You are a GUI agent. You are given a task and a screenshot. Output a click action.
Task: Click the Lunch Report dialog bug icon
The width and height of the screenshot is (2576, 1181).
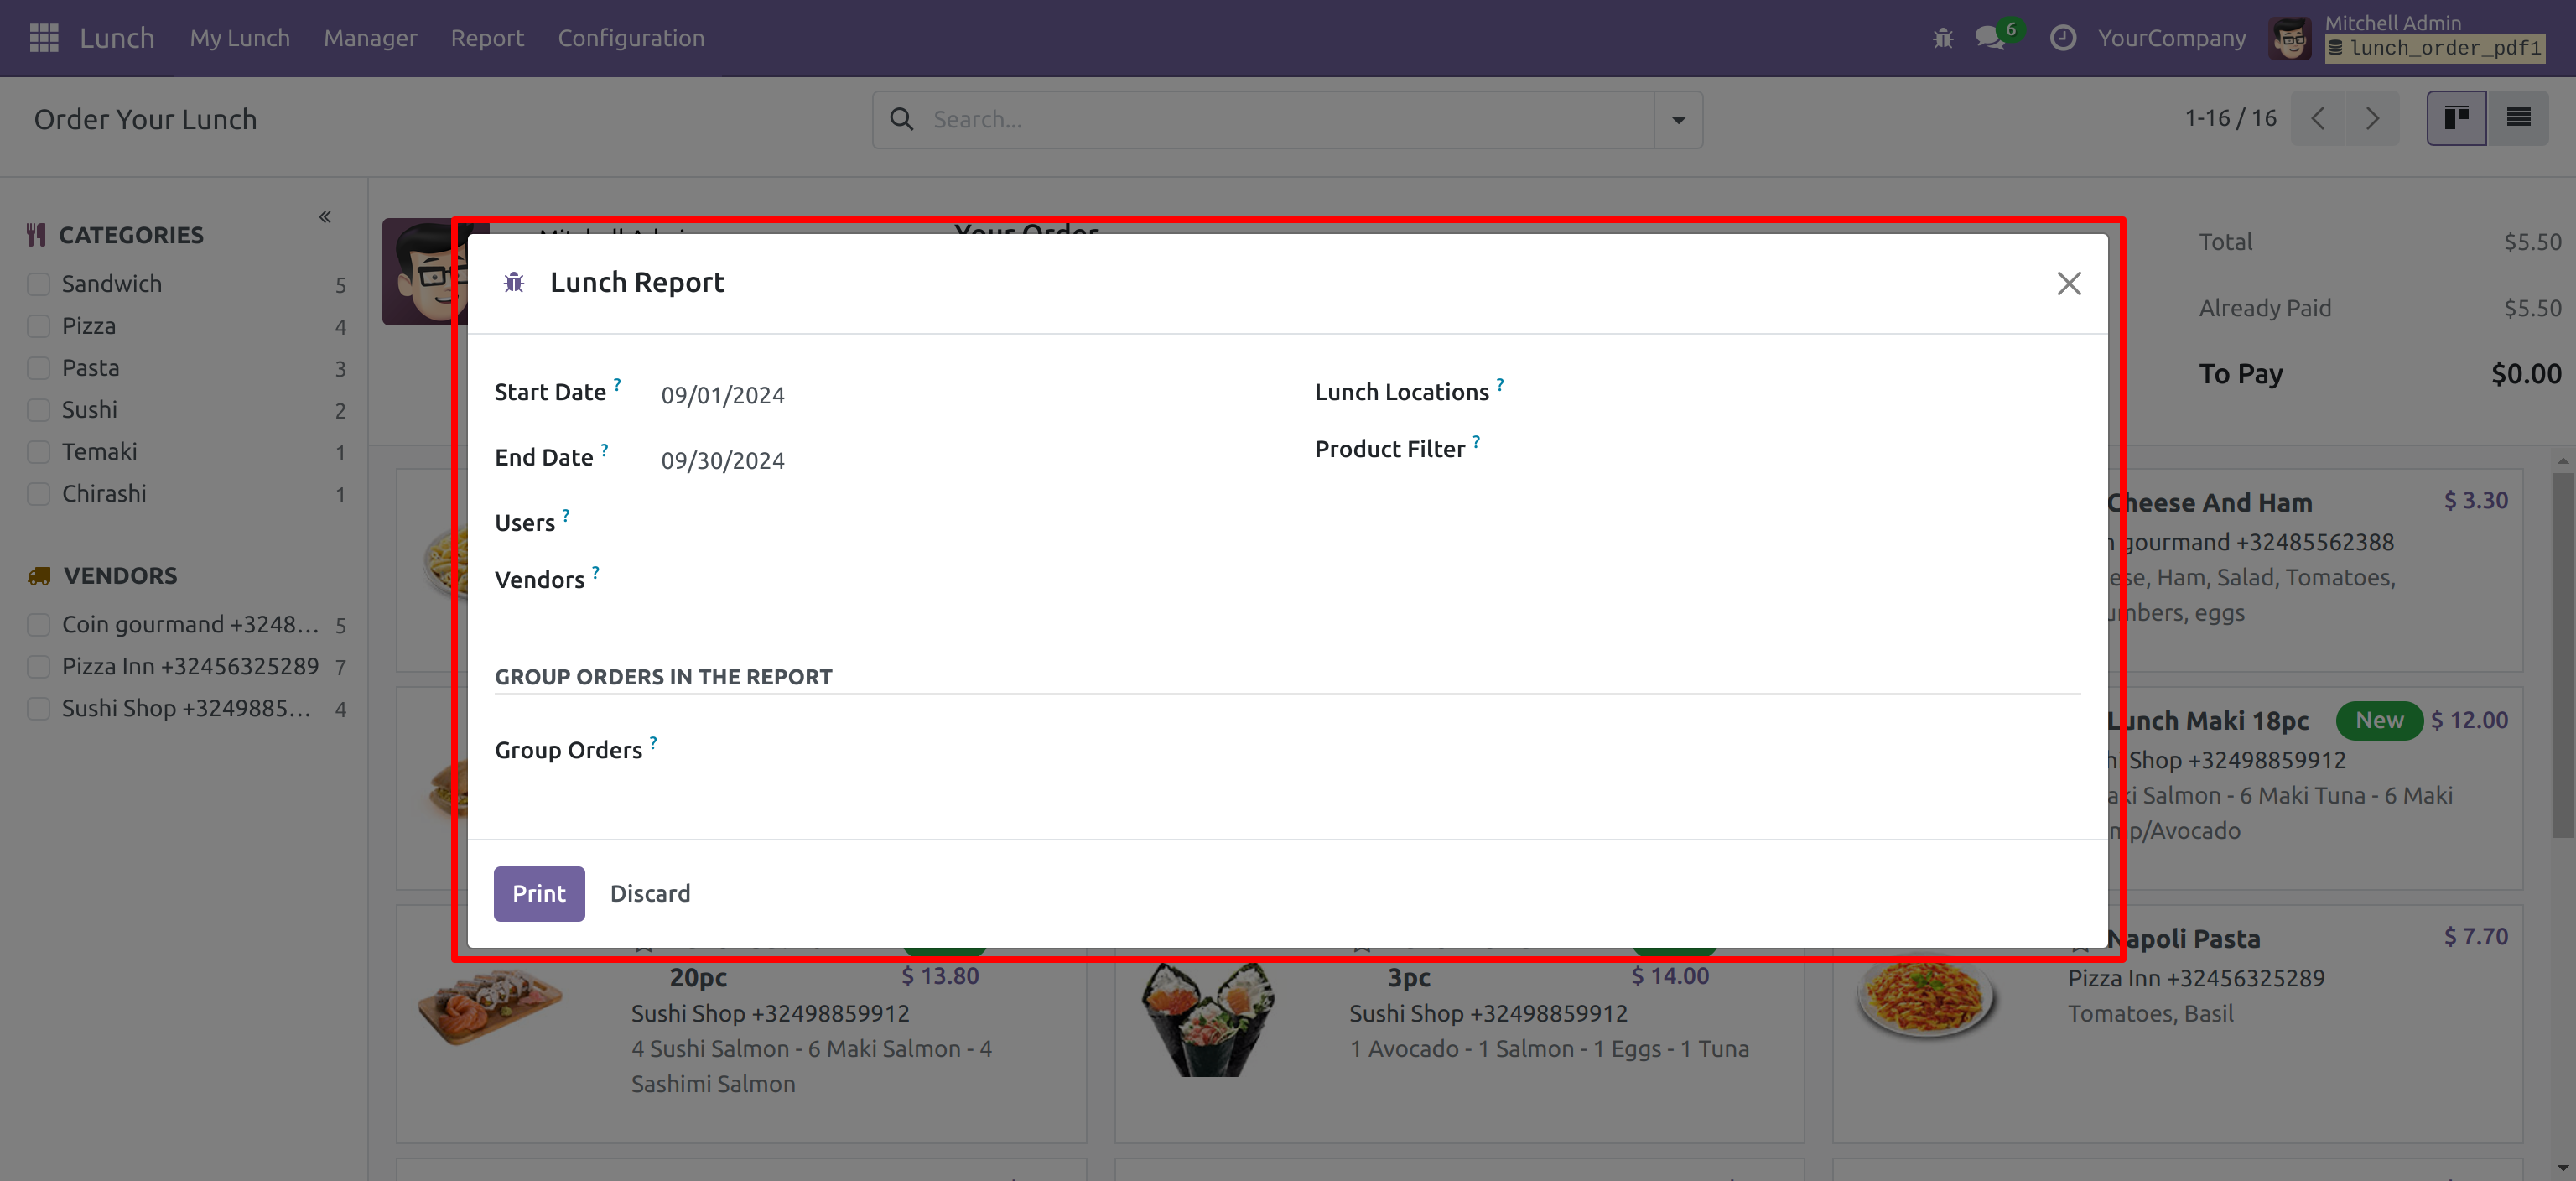514,283
